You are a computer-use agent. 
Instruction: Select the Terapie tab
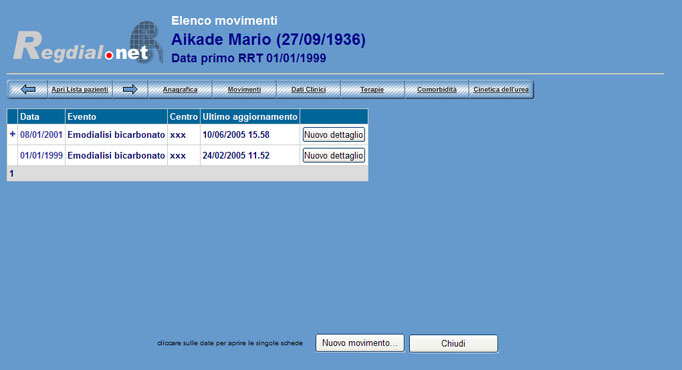click(x=372, y=90)
